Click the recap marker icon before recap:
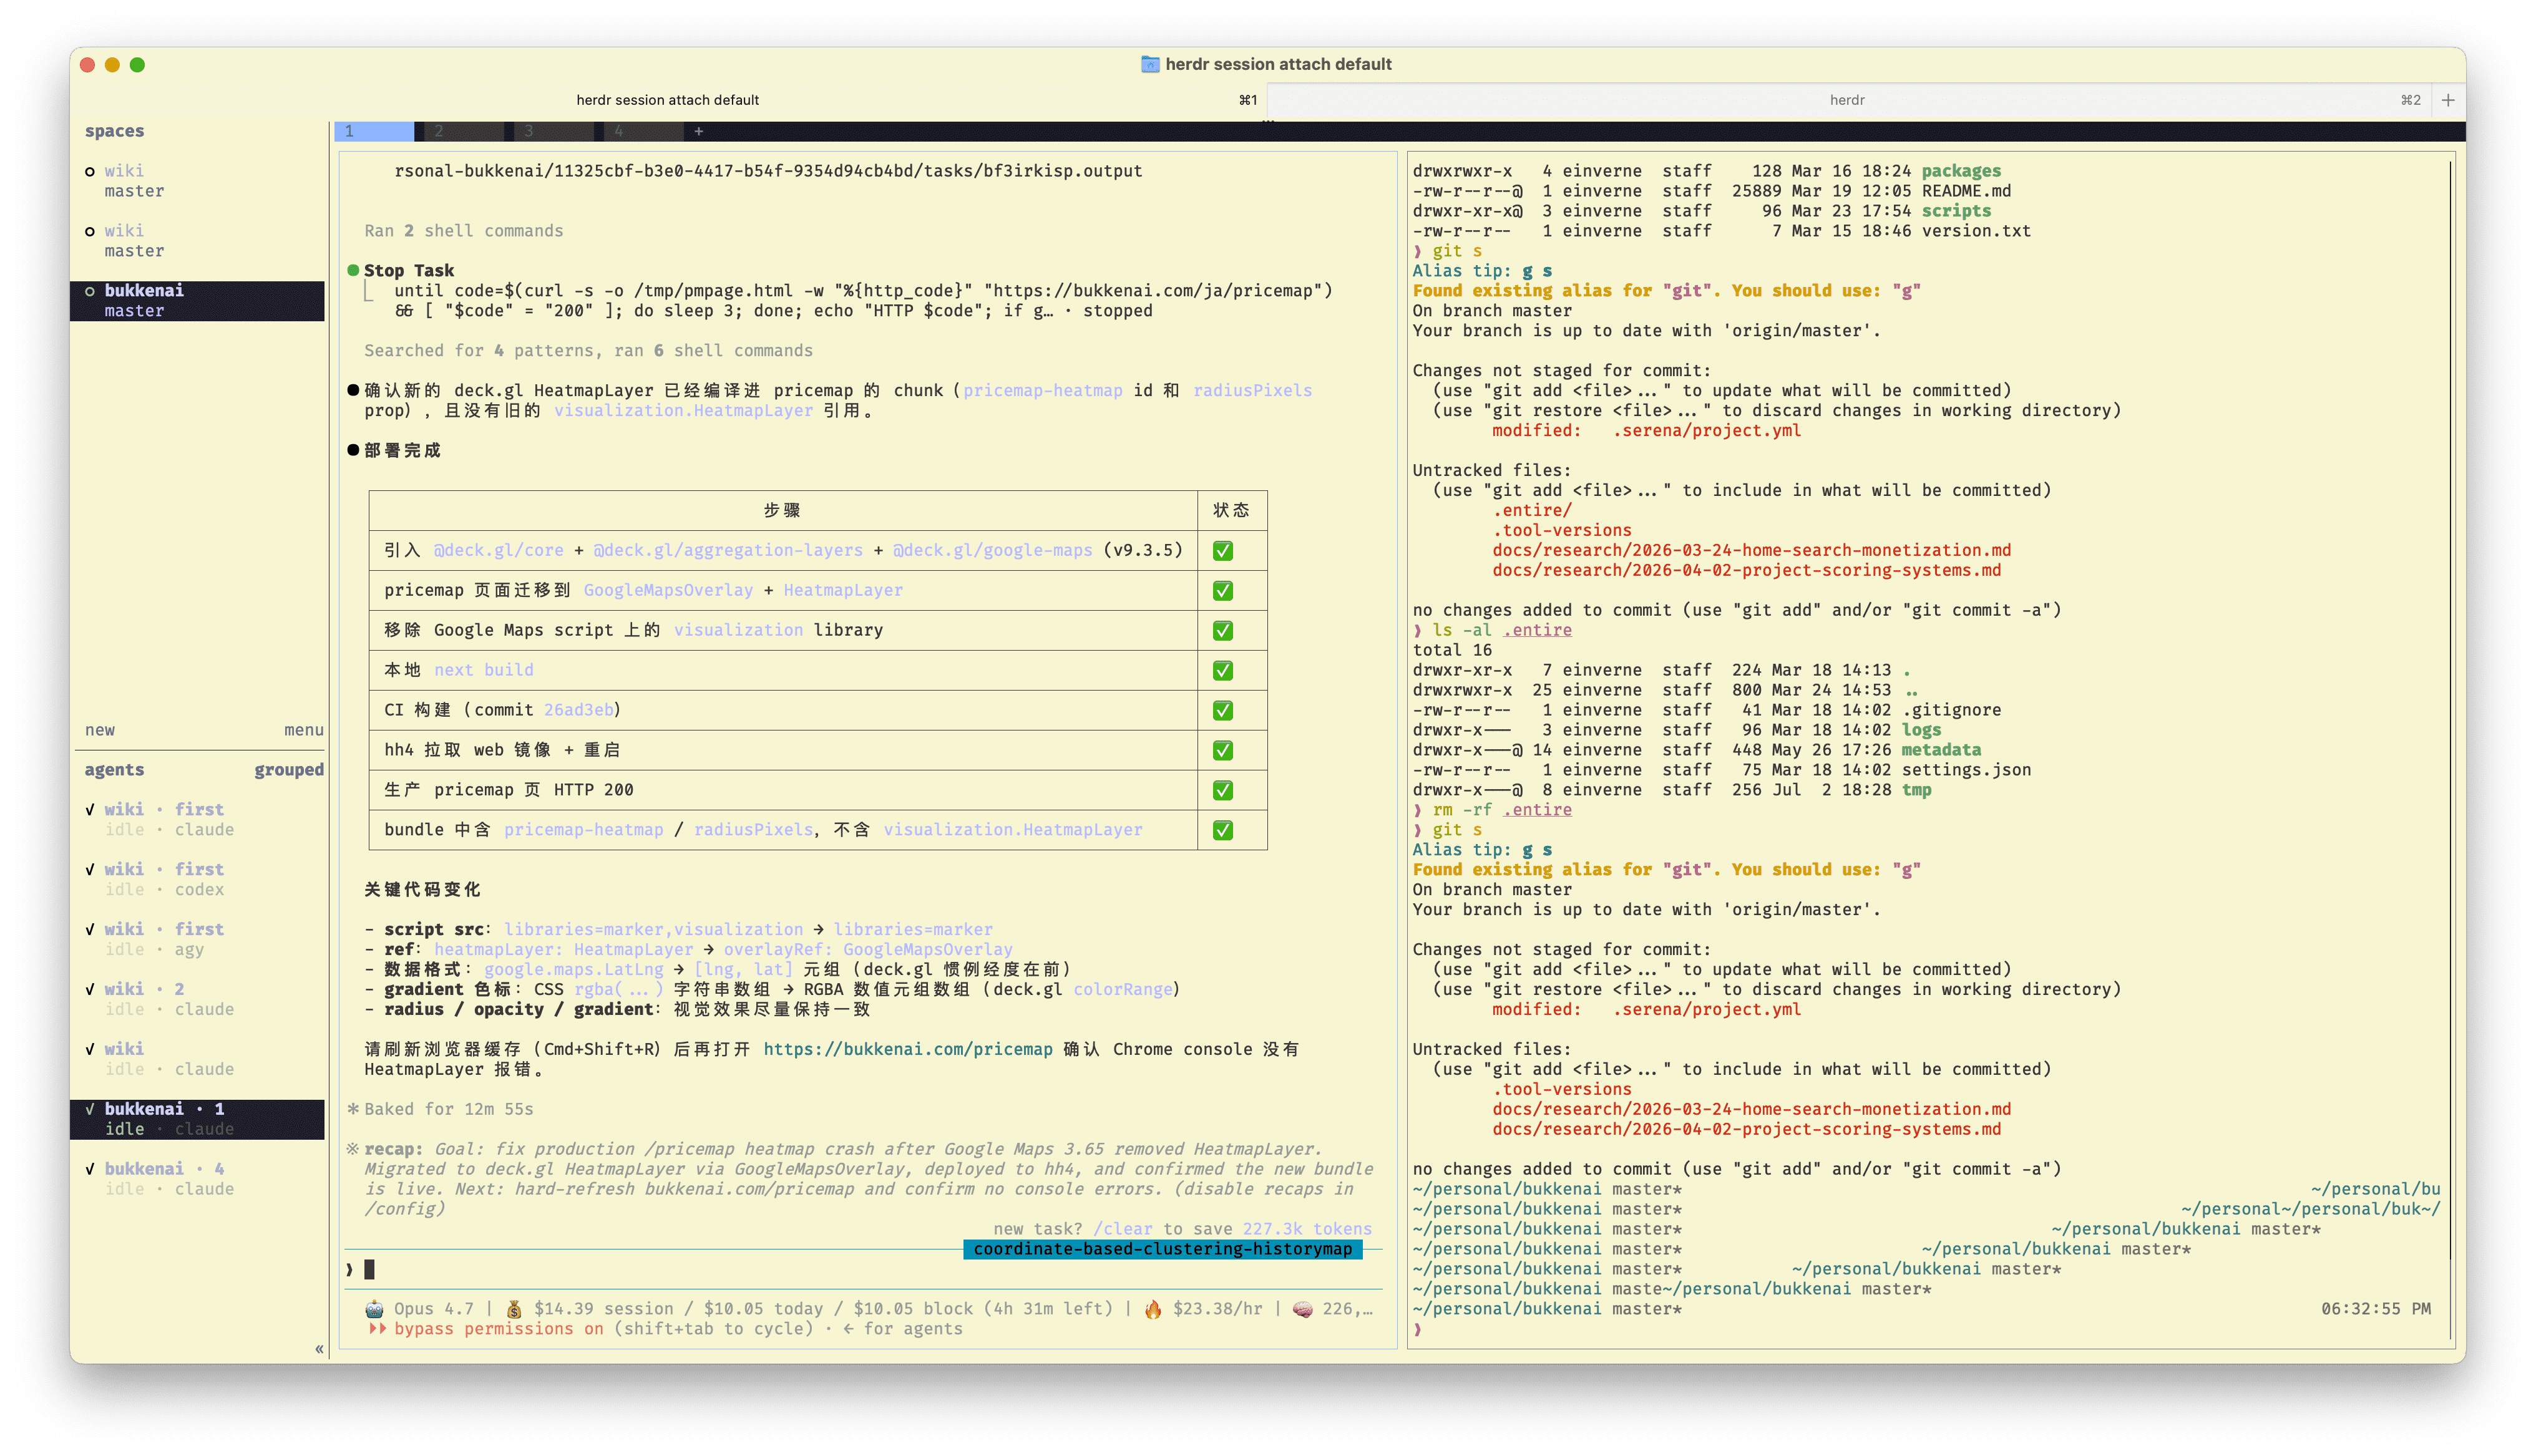Screen dimensions: 2536x1456 [x=353, y=1149]
